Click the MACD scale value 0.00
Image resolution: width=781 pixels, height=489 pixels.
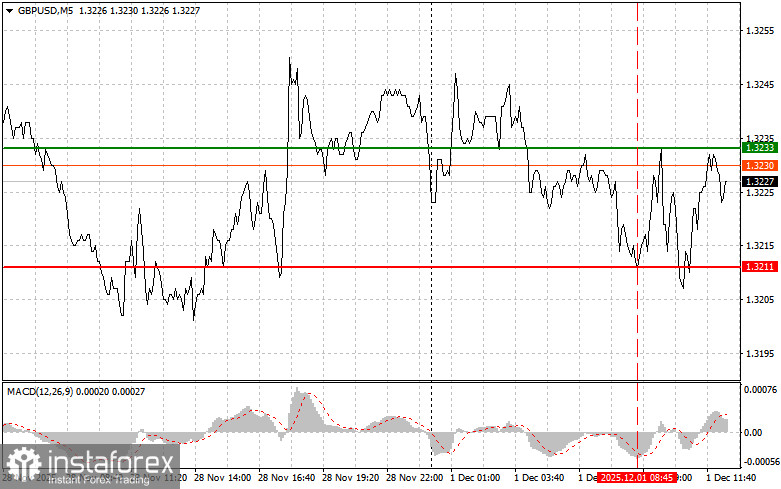pyautogui.click(x=753, y=433)
